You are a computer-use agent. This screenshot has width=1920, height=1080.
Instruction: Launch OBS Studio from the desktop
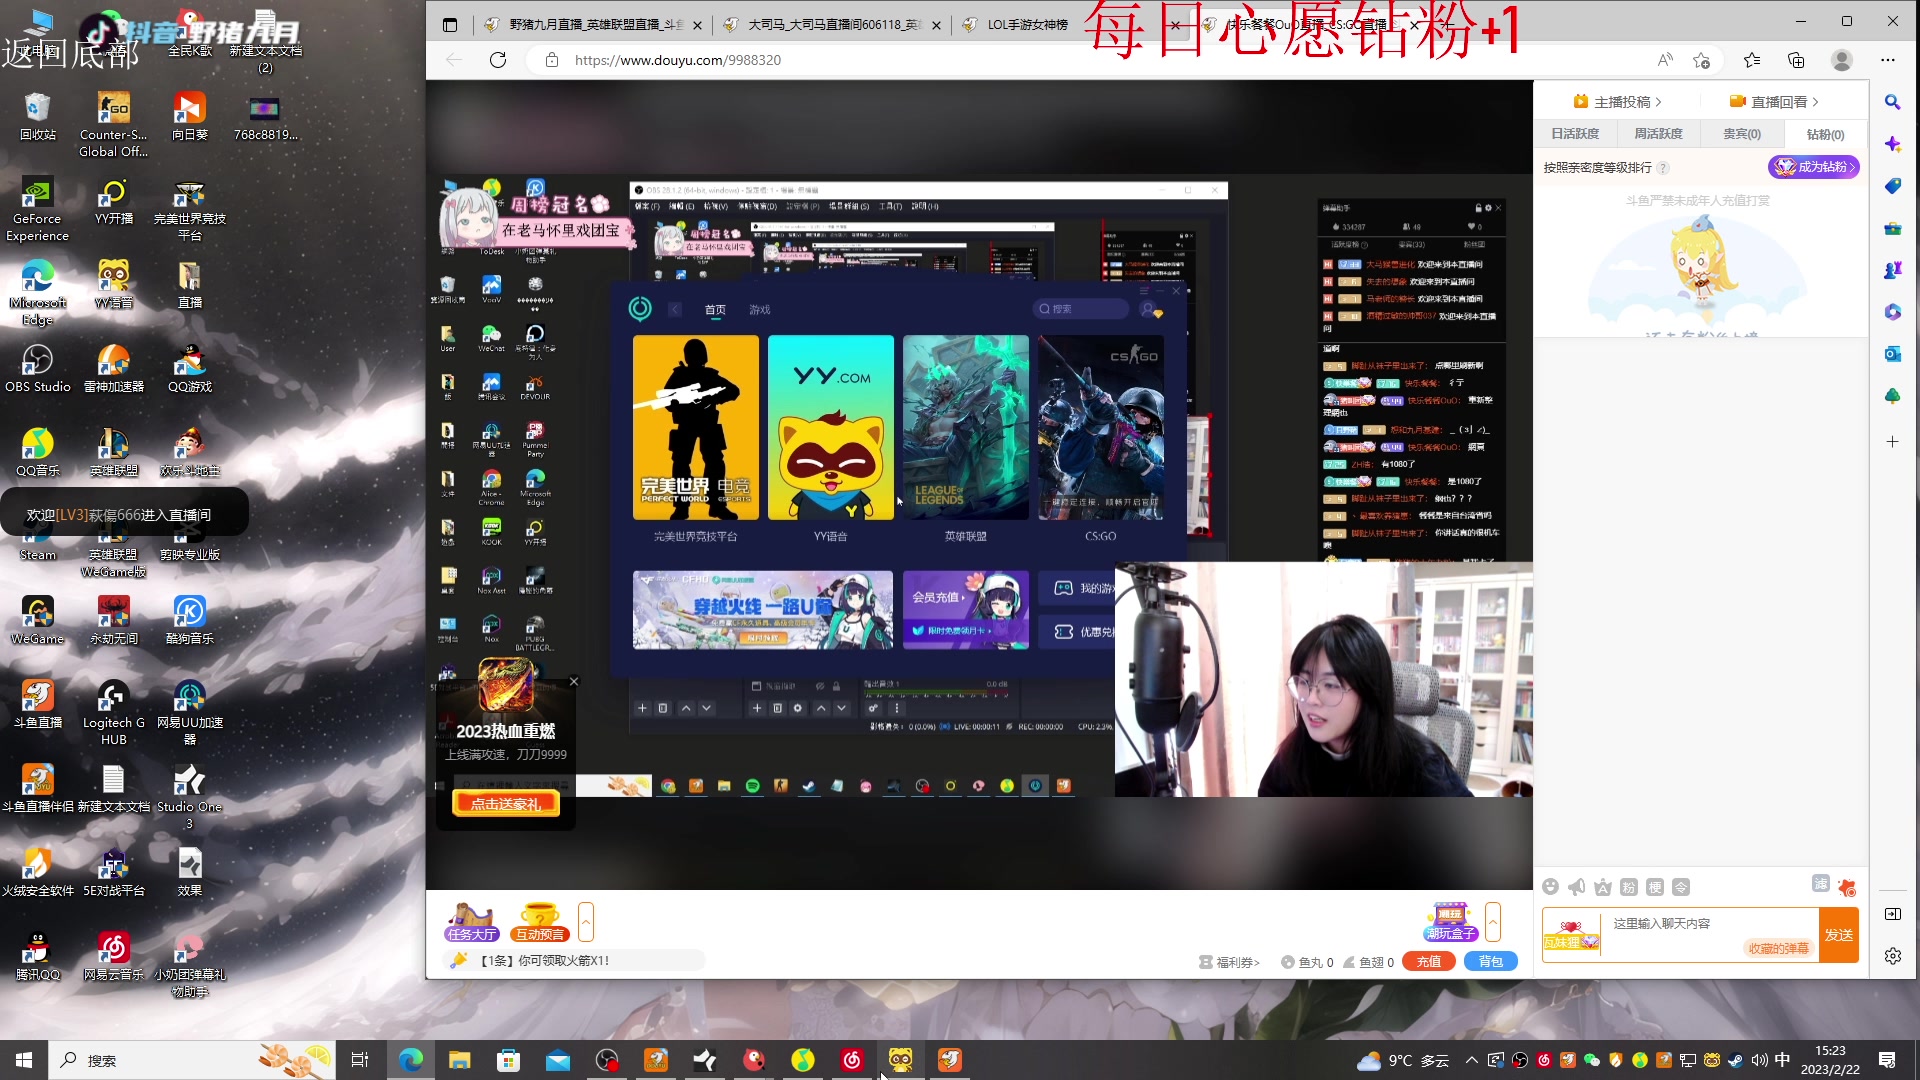coord(37,358)
